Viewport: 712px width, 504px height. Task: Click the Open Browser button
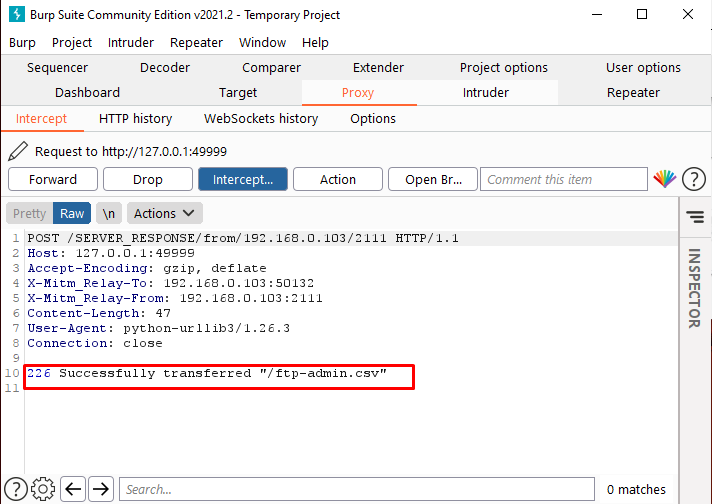pos(433,179)
